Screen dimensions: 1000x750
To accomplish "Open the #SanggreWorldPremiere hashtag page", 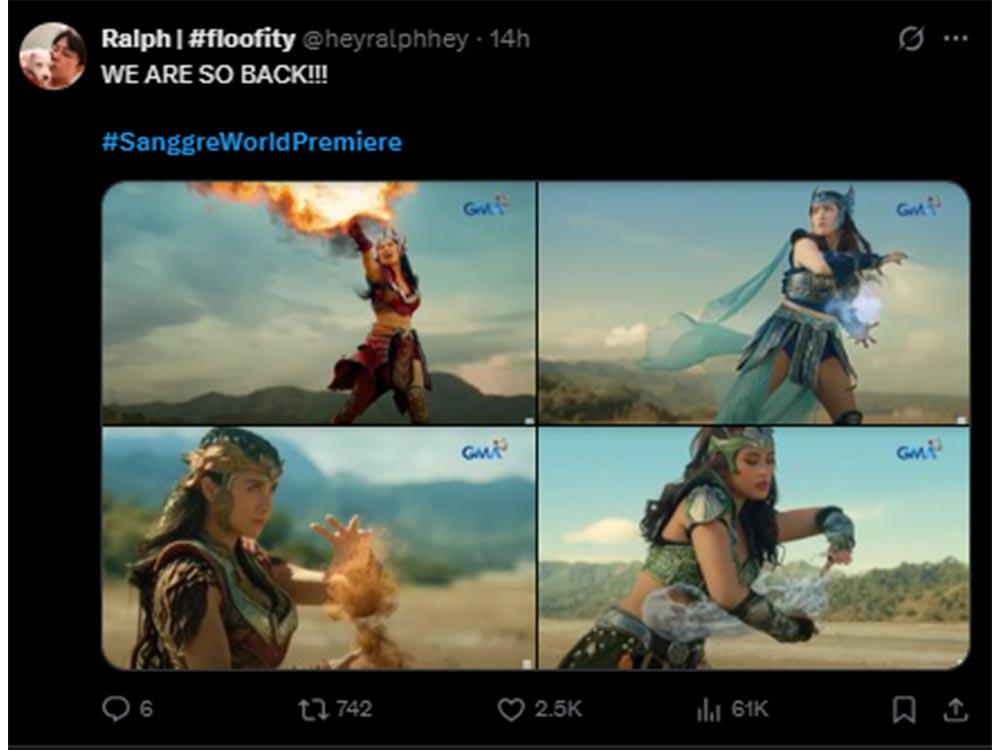I will pyautogui.click(x=250, y=142).
